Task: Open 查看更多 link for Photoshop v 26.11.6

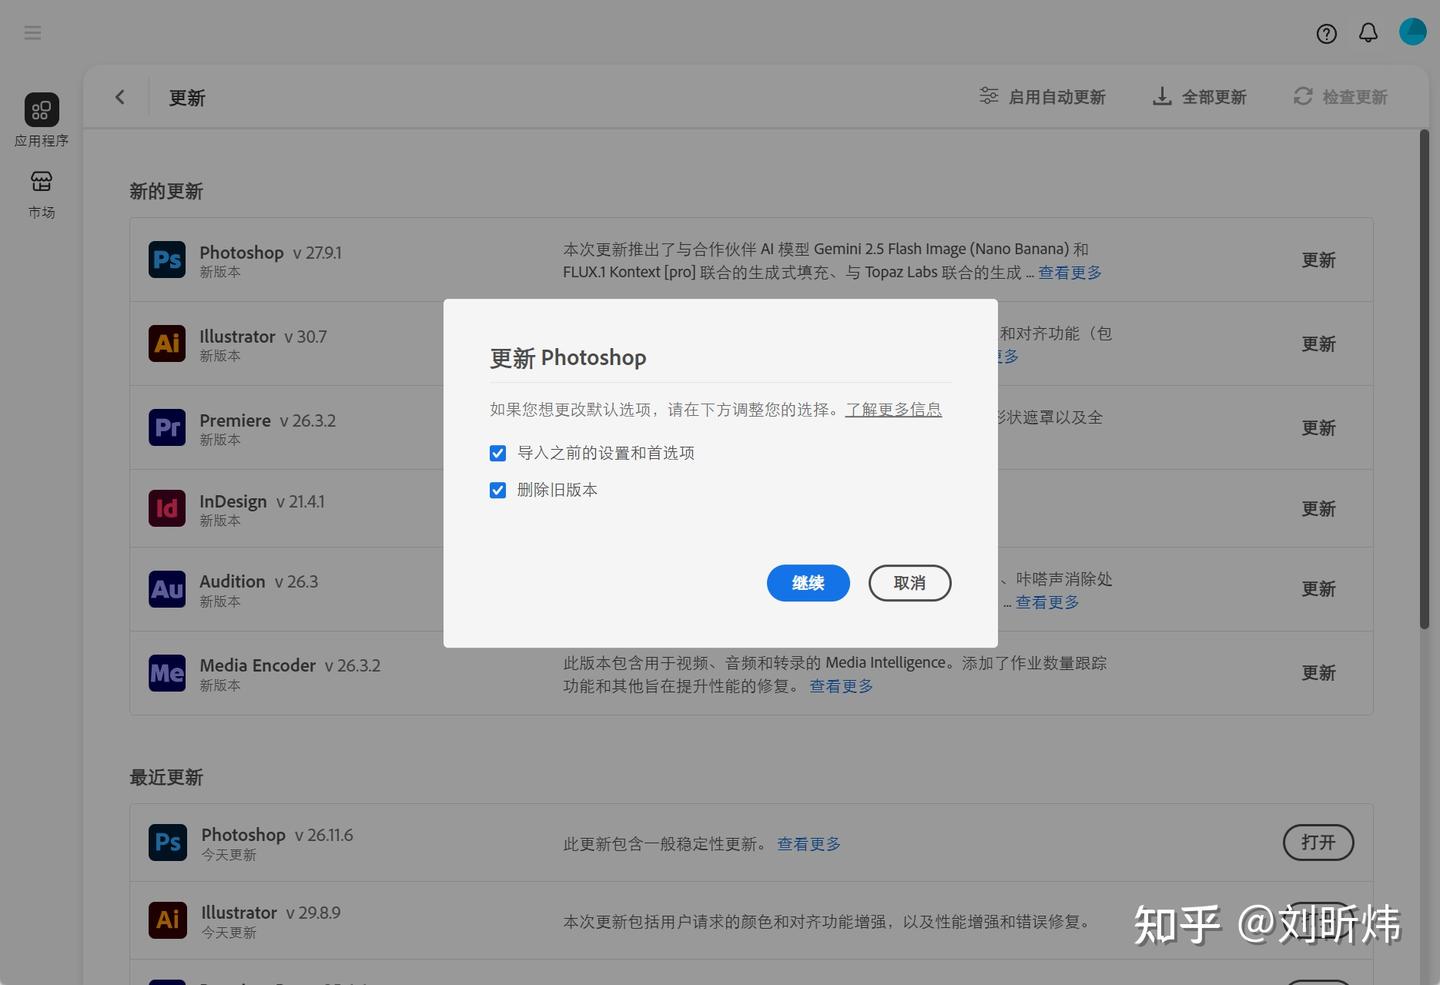Action: coord(809,845)
